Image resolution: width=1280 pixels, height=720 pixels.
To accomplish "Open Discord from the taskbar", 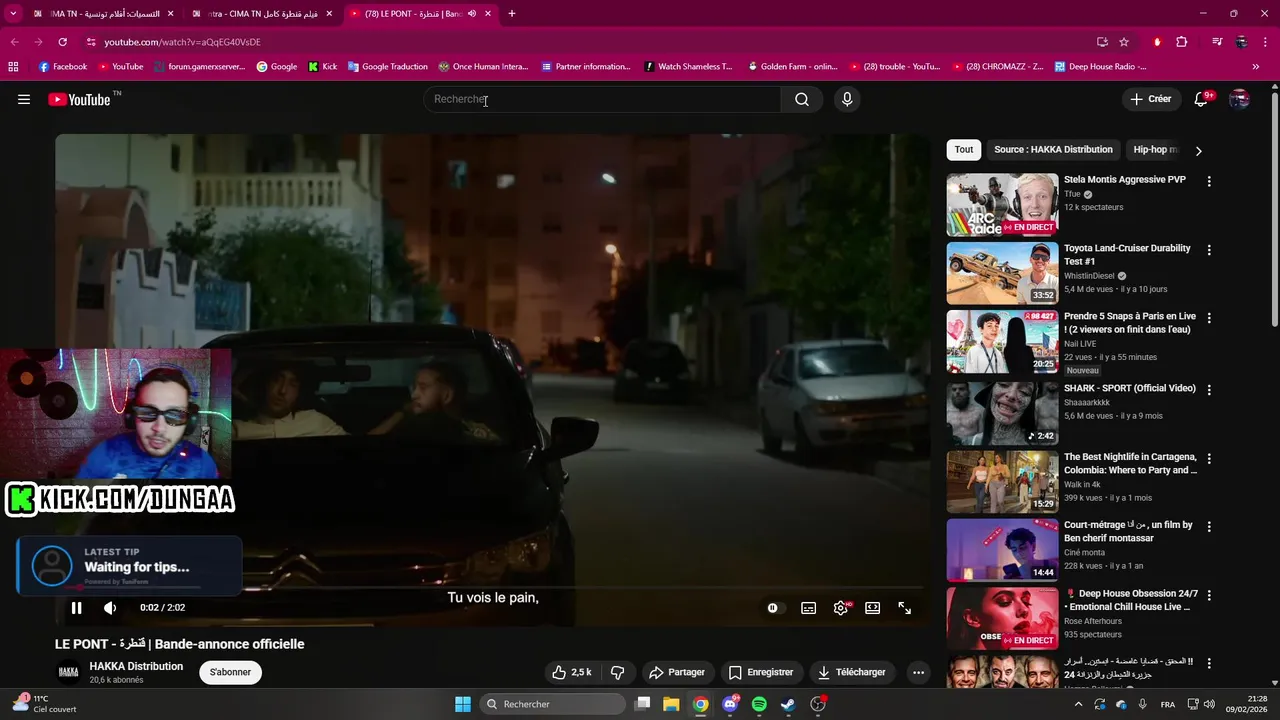I will (730, 704).
